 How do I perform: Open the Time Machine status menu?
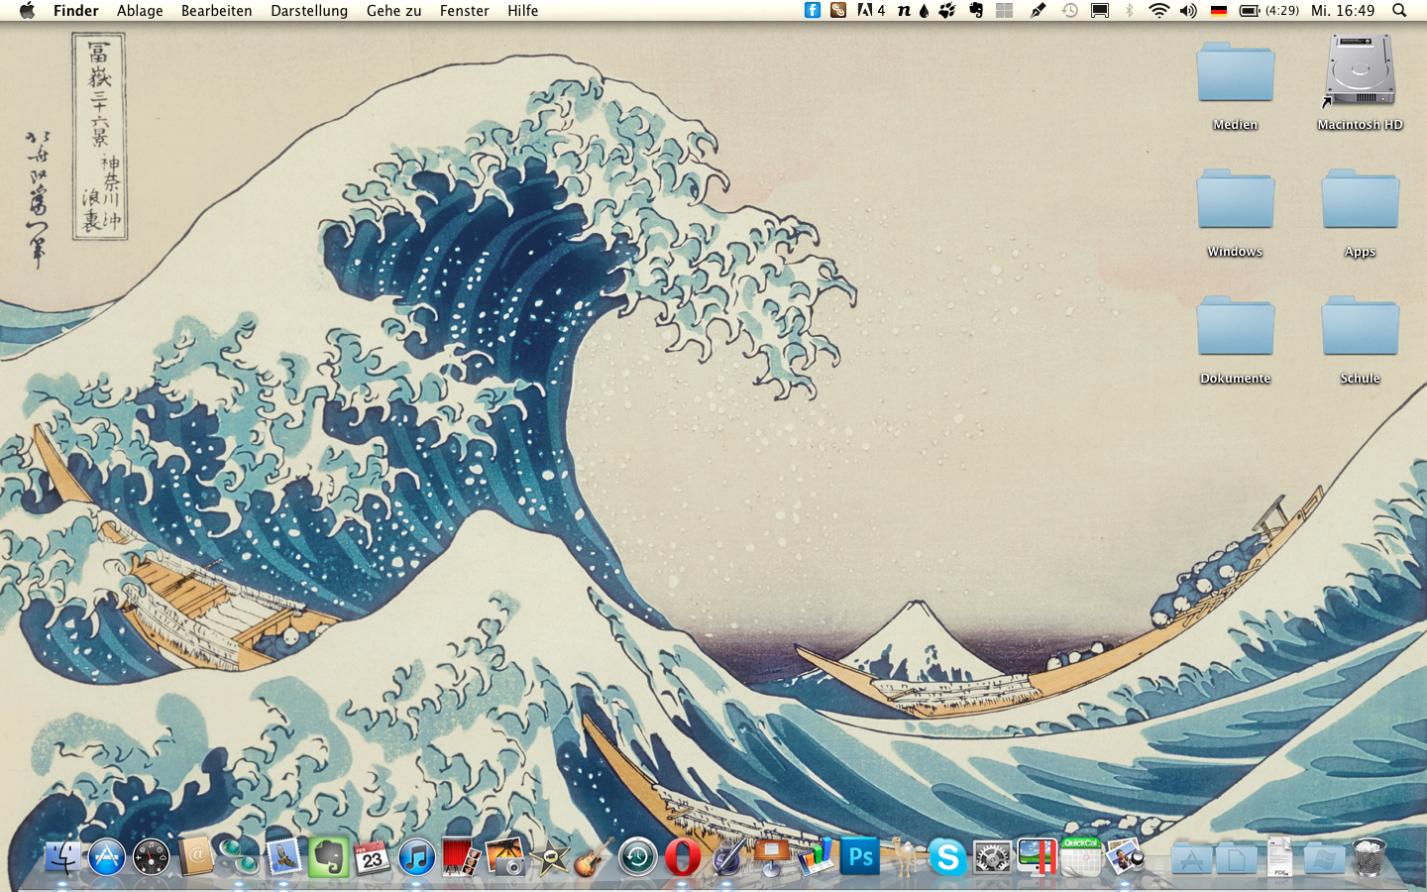point(1069,10)
